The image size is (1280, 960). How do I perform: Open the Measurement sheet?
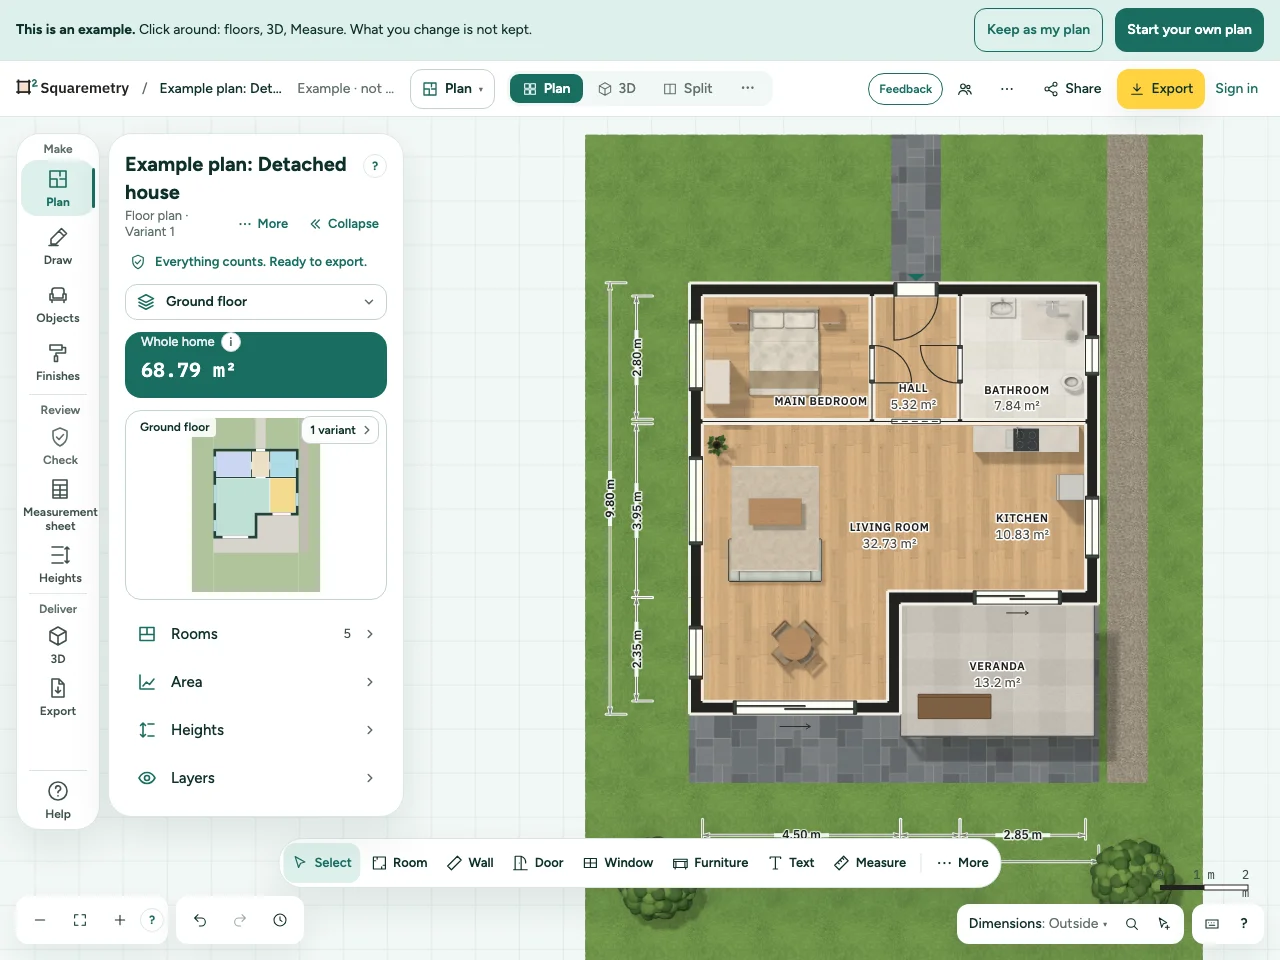click(60, 505)
